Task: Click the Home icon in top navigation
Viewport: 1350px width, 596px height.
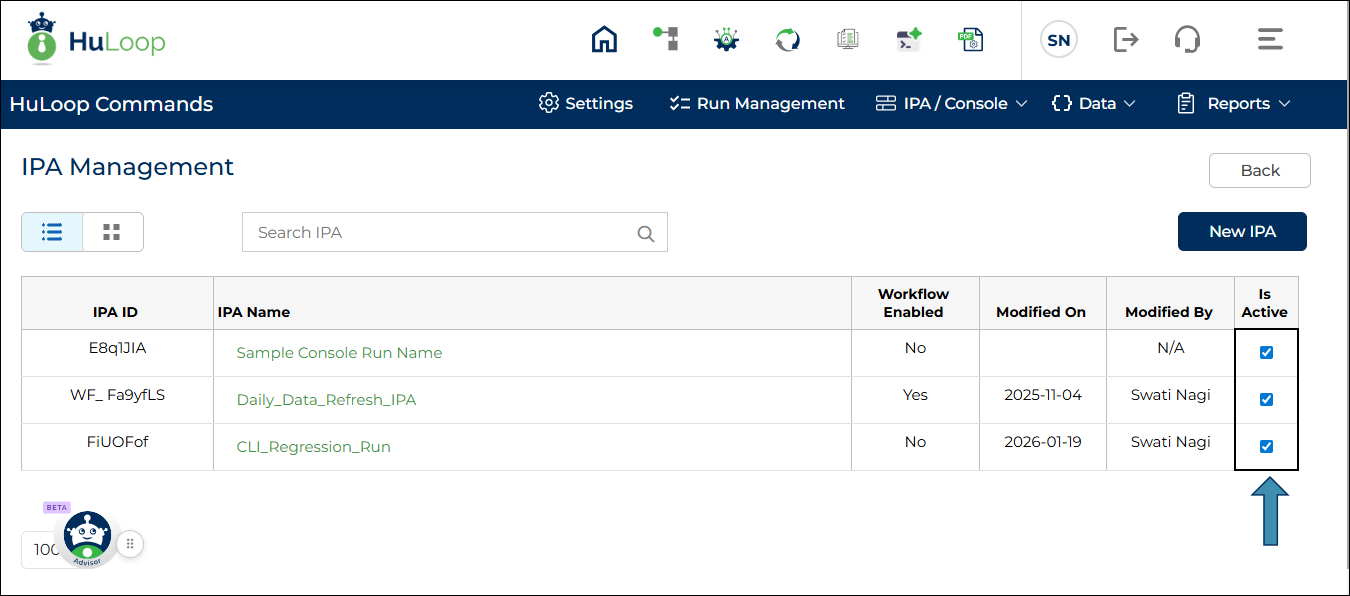Action: tap(604, 40)
